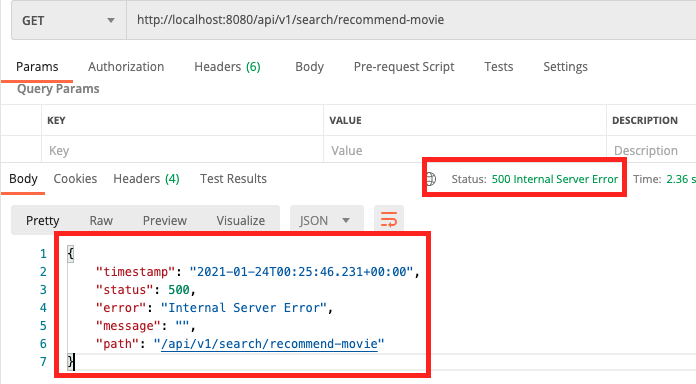Open the response Headers (4) tab

tap(146, 178)
